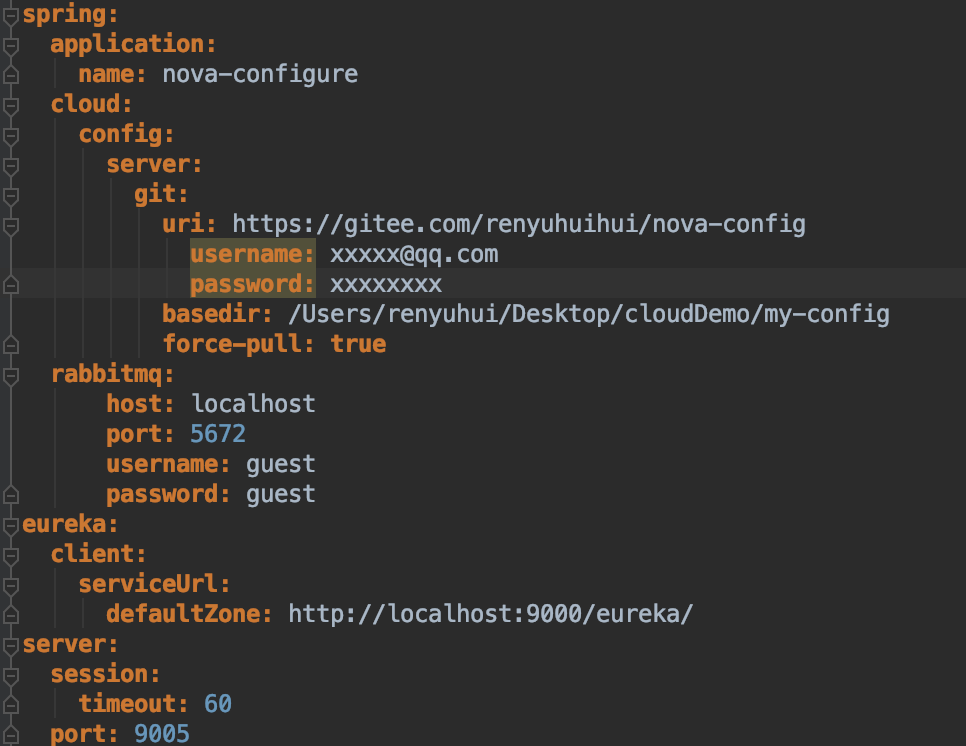Click the application name nova-configure

[x=260, y=75]
